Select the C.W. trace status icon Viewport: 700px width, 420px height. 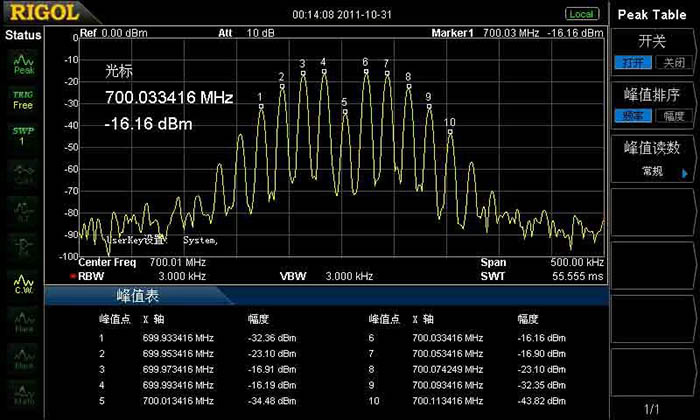coord(22,285)
